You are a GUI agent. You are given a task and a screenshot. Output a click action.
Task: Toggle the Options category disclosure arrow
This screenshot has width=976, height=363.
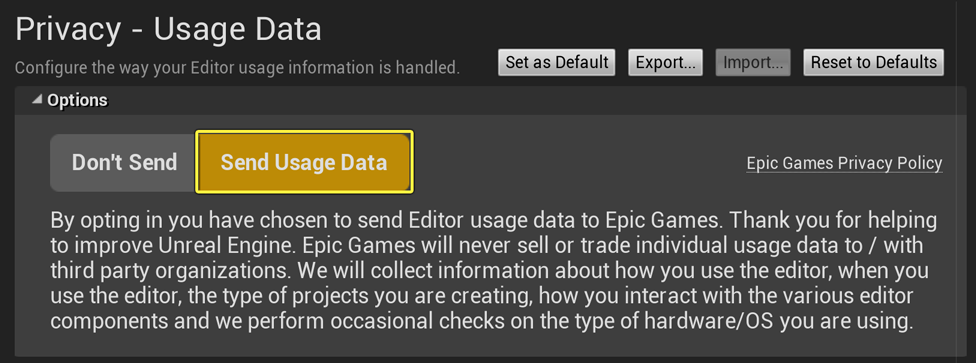click(37, 100)
